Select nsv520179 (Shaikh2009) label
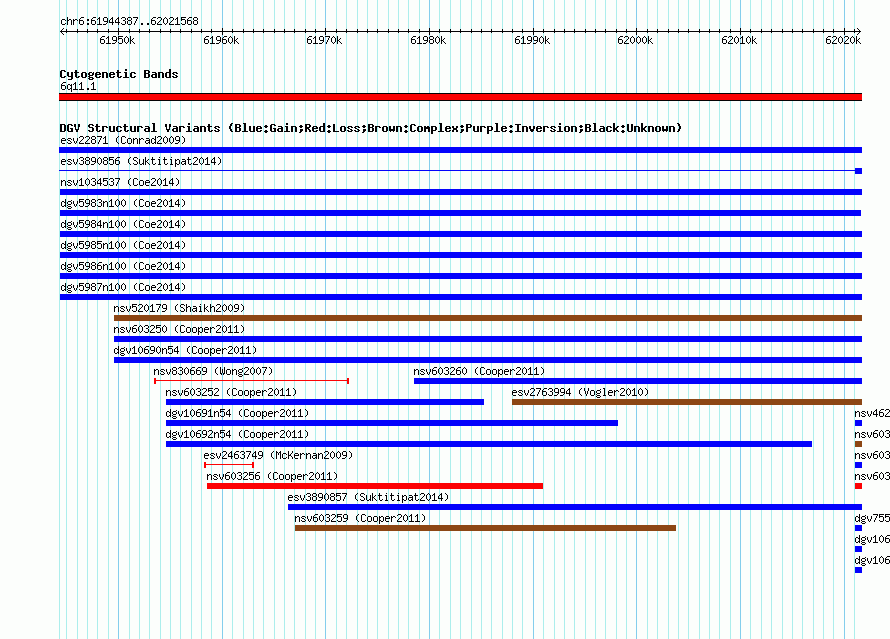The height and width of the screenshot is (639, 890). click(179, 308)
